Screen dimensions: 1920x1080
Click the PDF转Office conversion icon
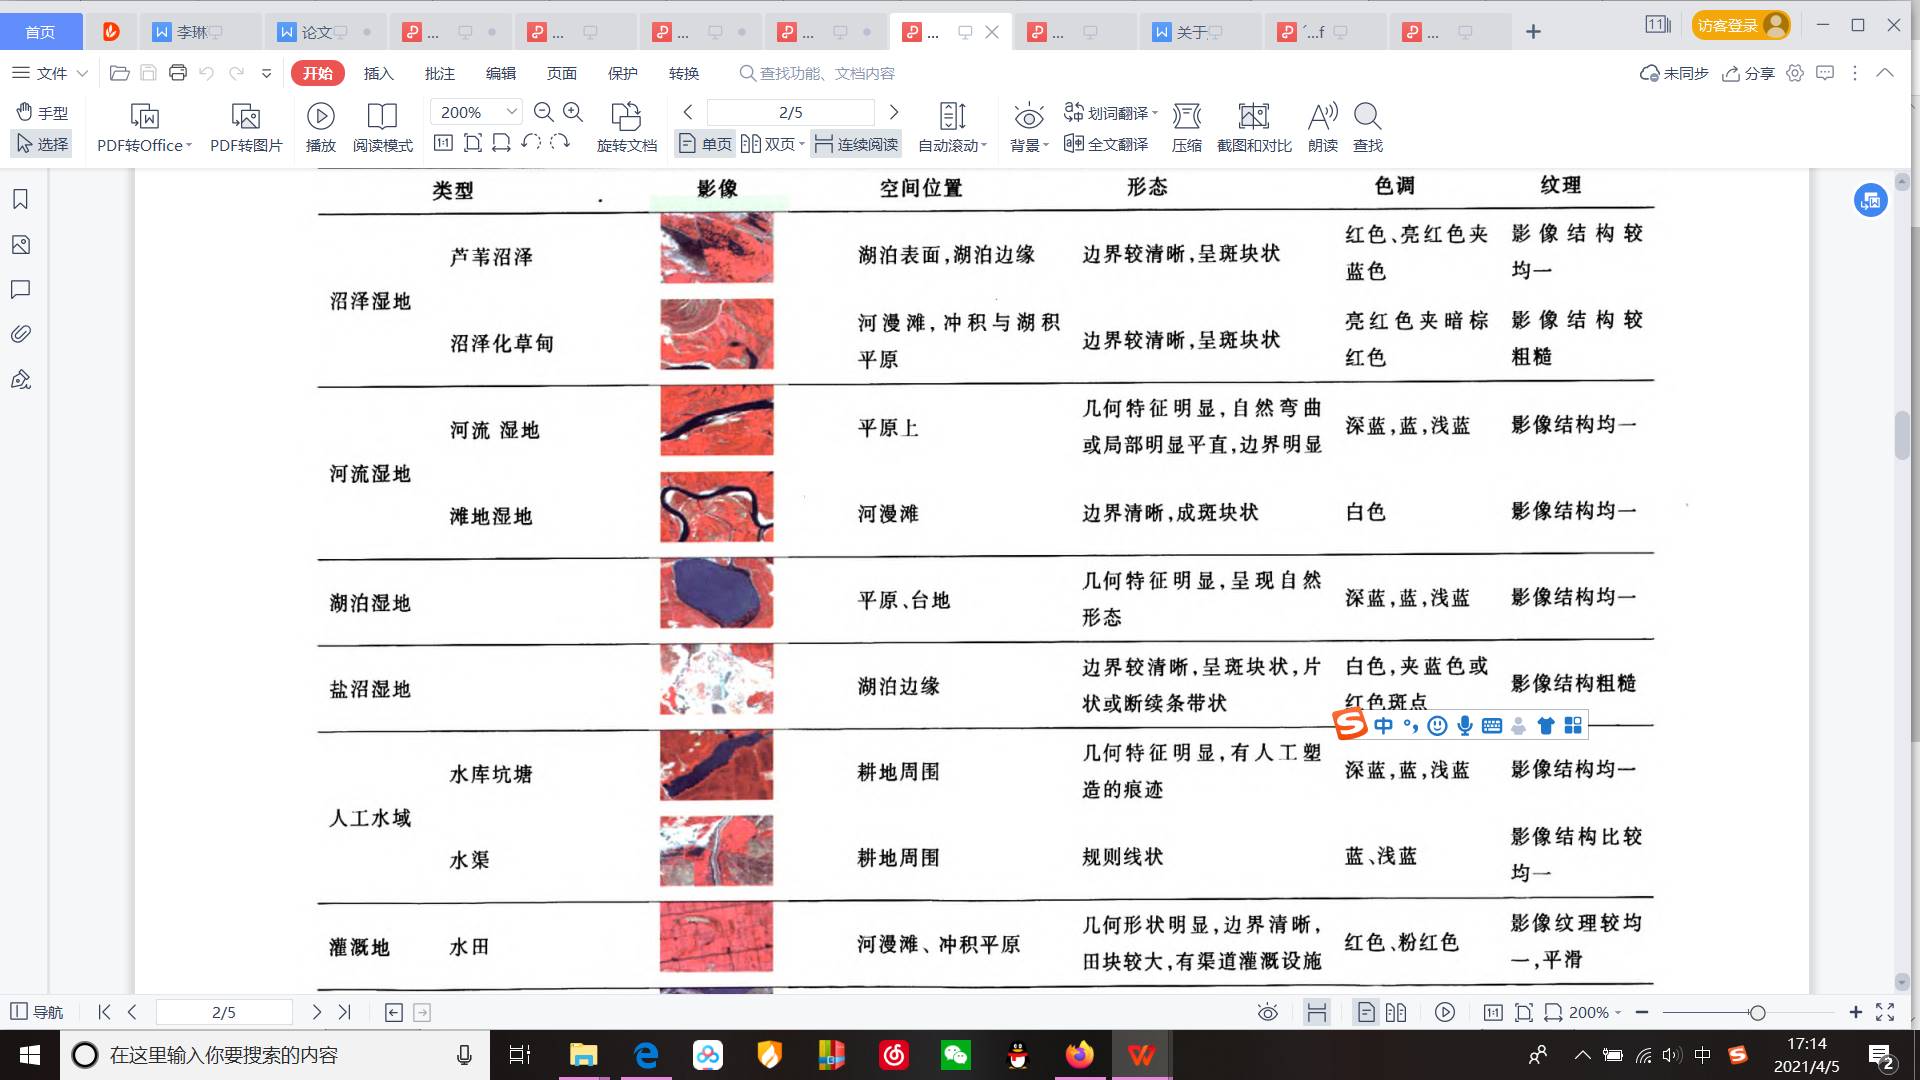click(x=144, y=117)
